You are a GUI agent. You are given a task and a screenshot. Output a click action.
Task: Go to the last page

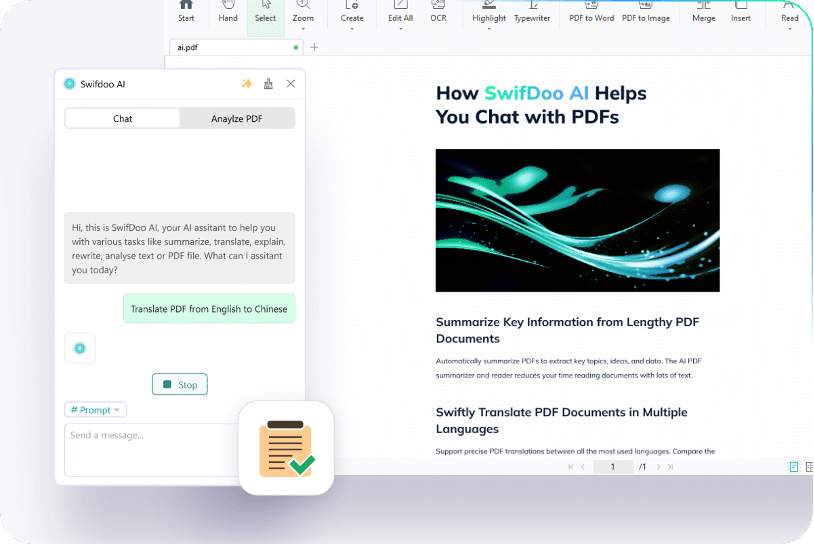(x=671, y=467)
